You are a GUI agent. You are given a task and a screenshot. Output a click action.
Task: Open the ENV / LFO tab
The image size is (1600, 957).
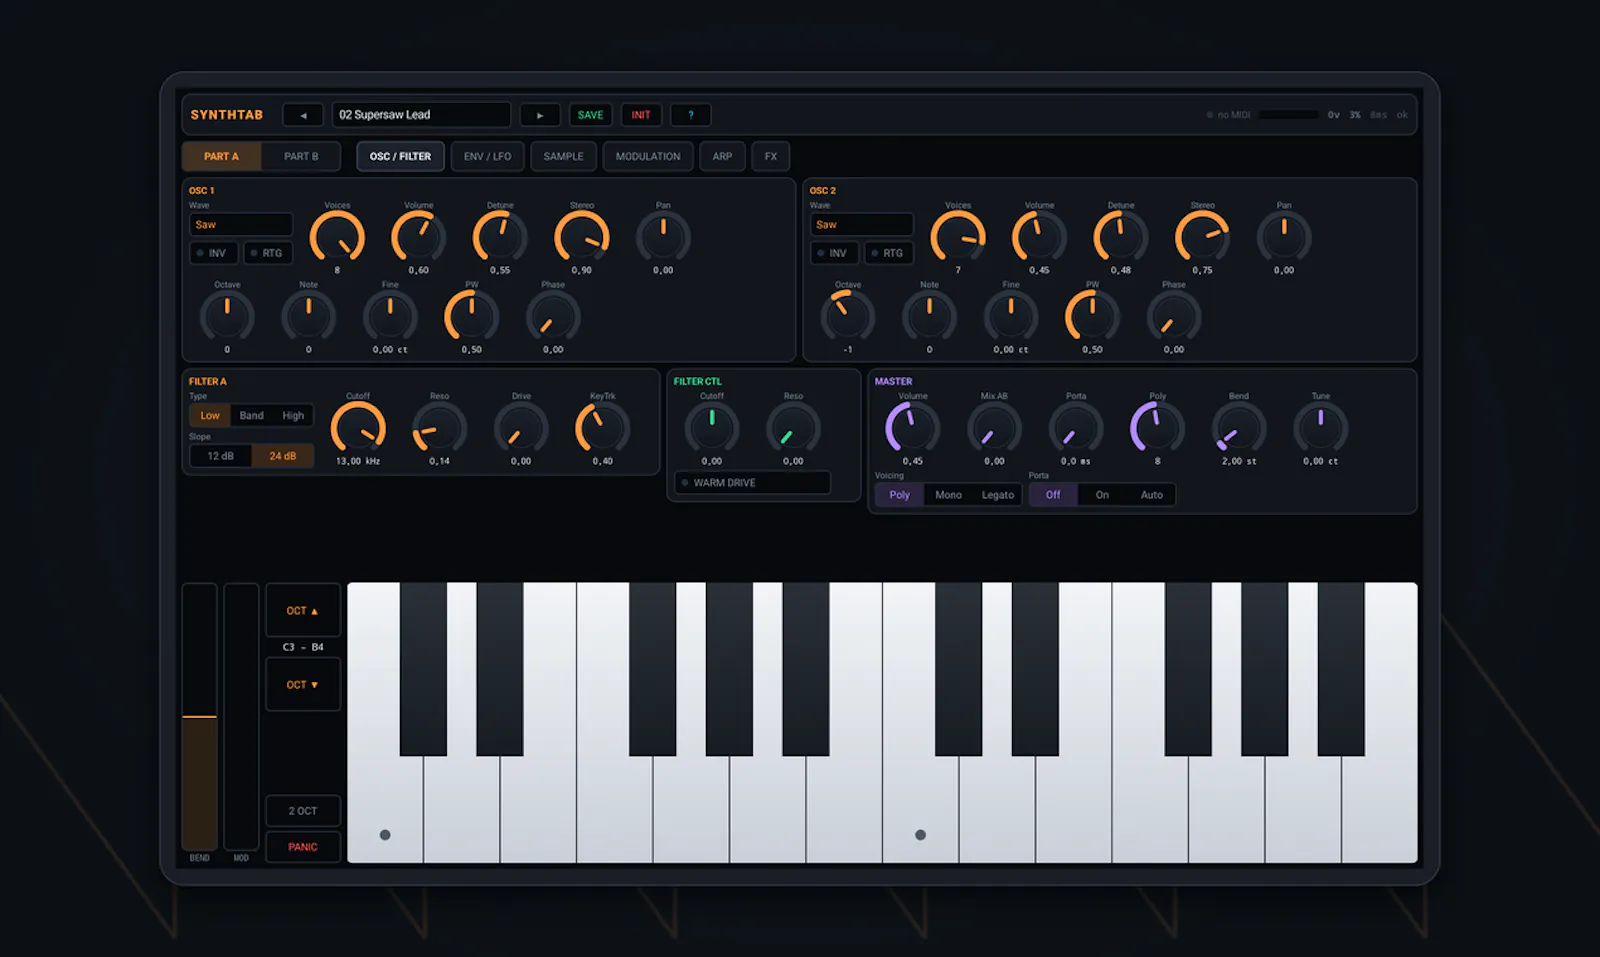488,156
